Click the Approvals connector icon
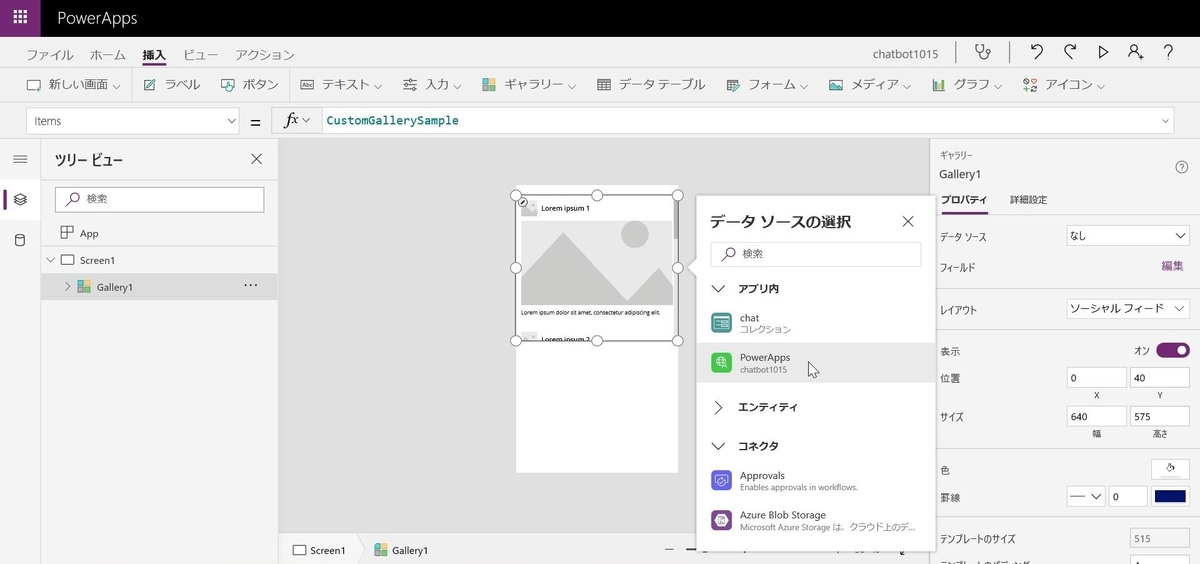Screen dimensions: 1200x564 pos(721,481)
